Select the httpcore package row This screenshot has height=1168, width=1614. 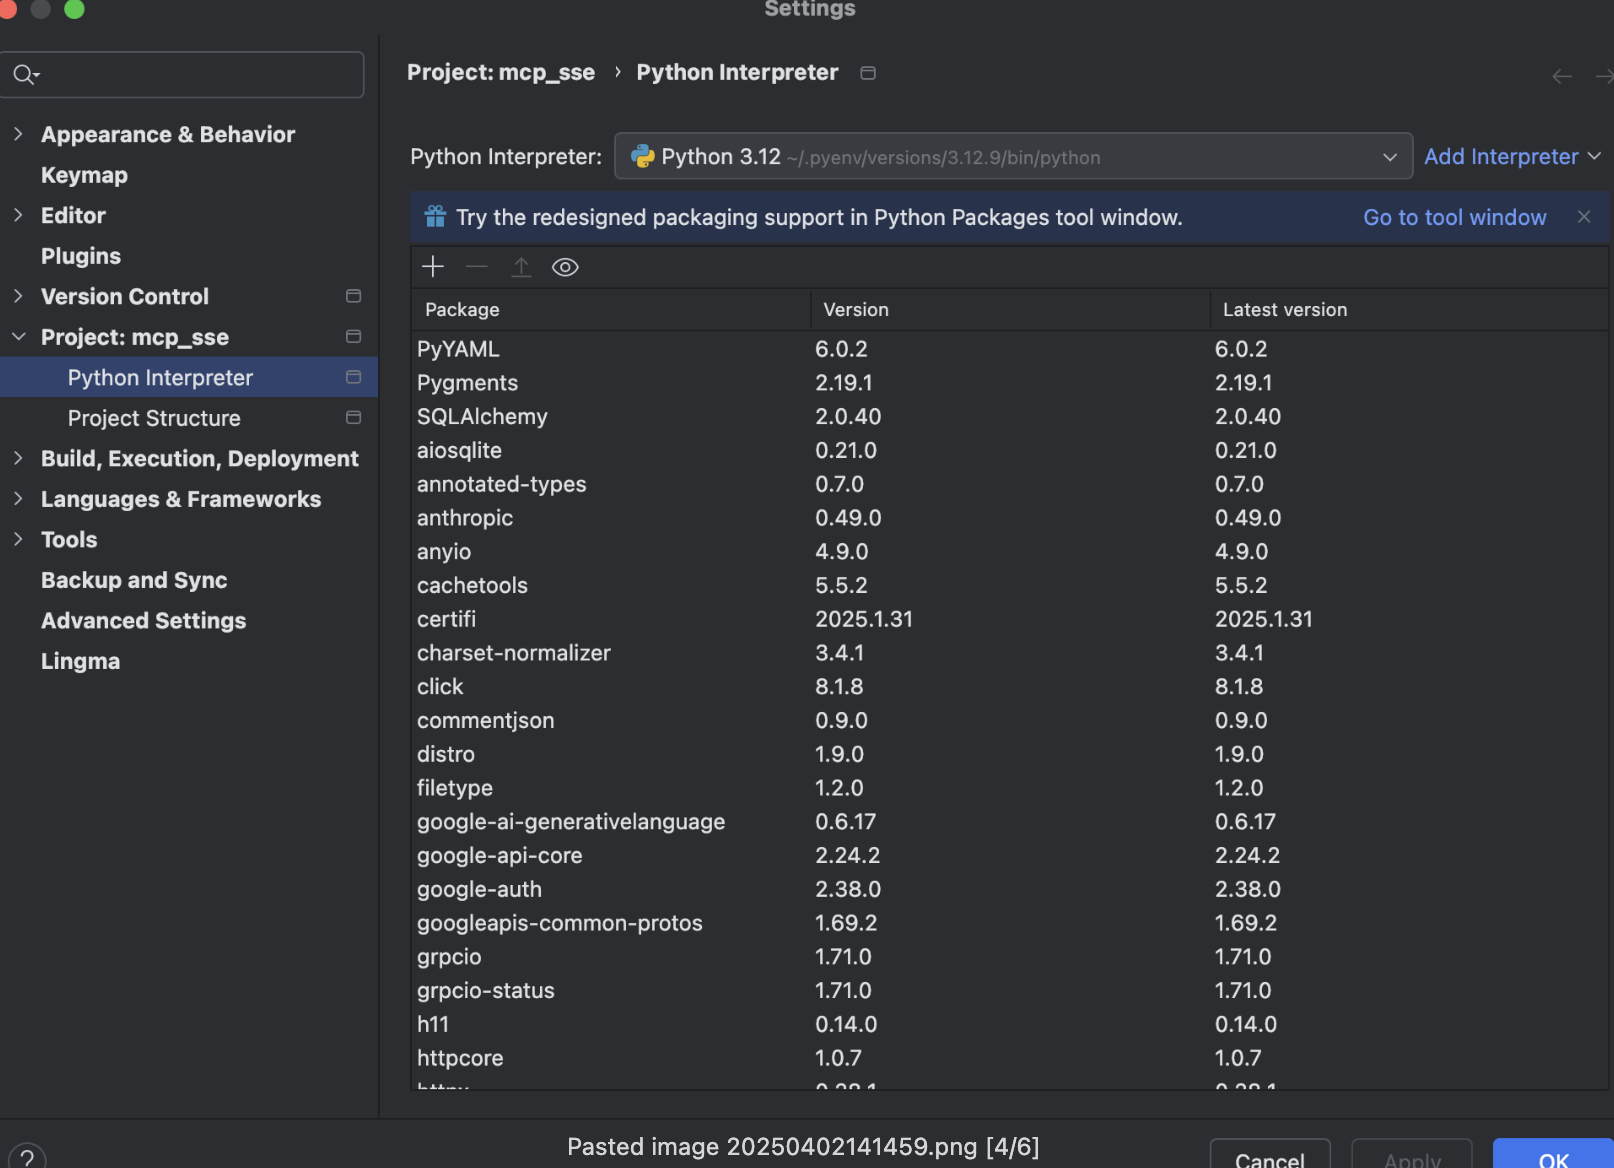click(1009, 1058)
